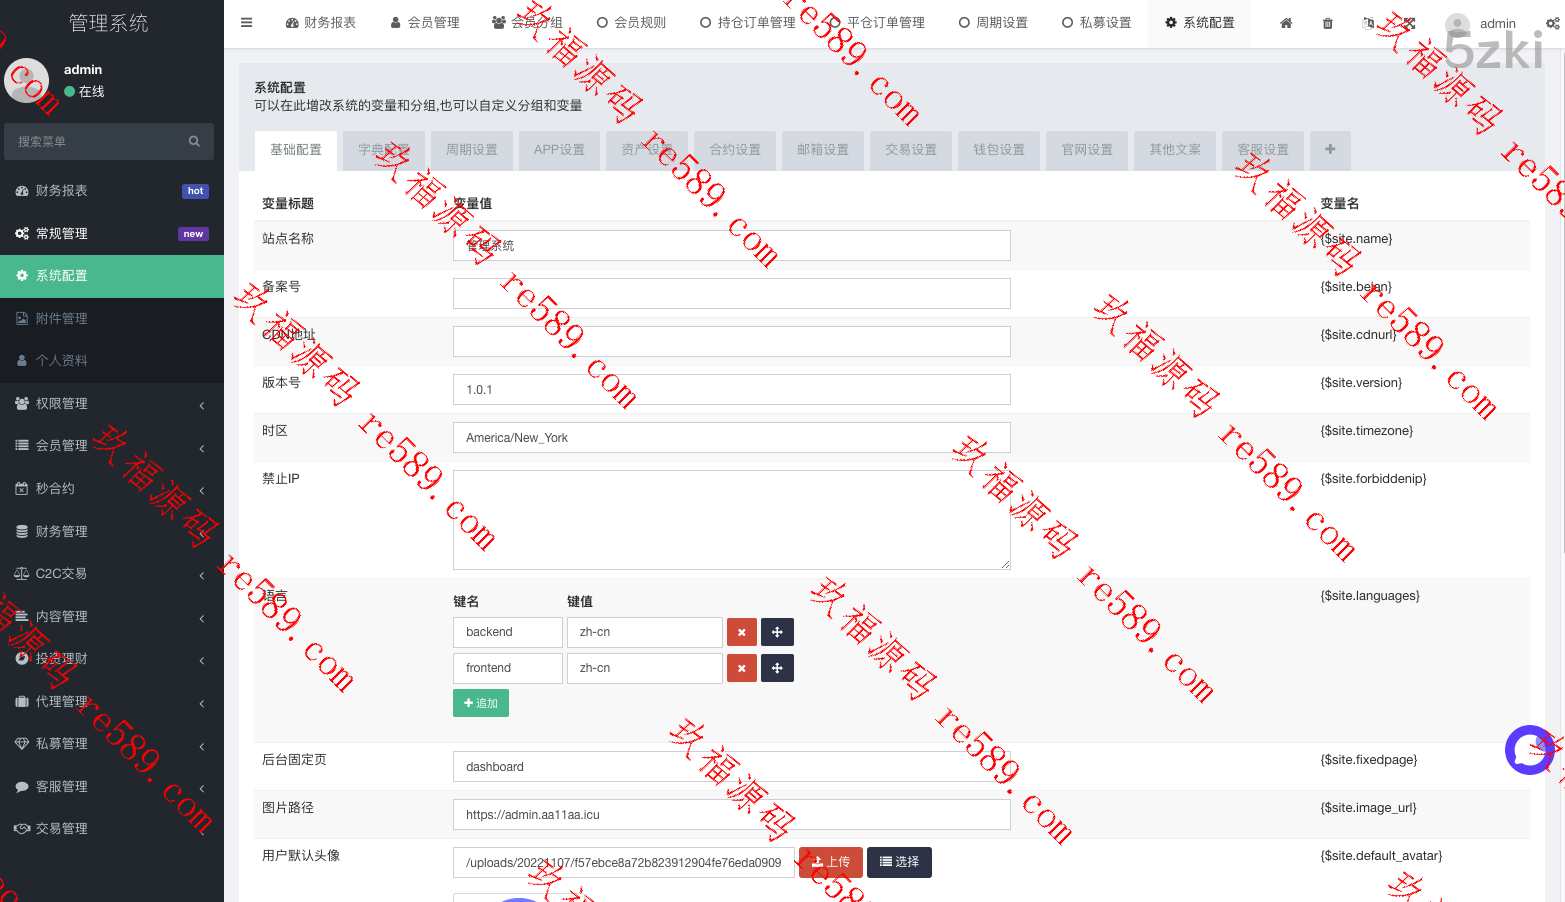This screenshot has height=902, width=1565.
Task: Click the magnifier icon in menu search
Action: [x=194, y=142]
